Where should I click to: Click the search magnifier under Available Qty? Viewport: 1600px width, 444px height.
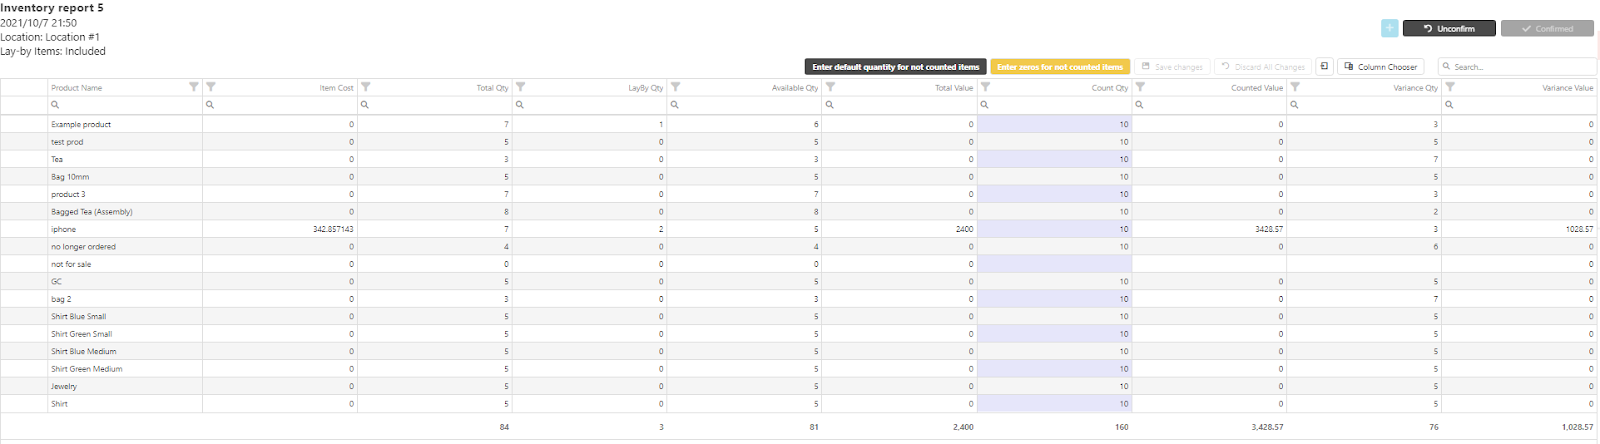coord(675,105)
